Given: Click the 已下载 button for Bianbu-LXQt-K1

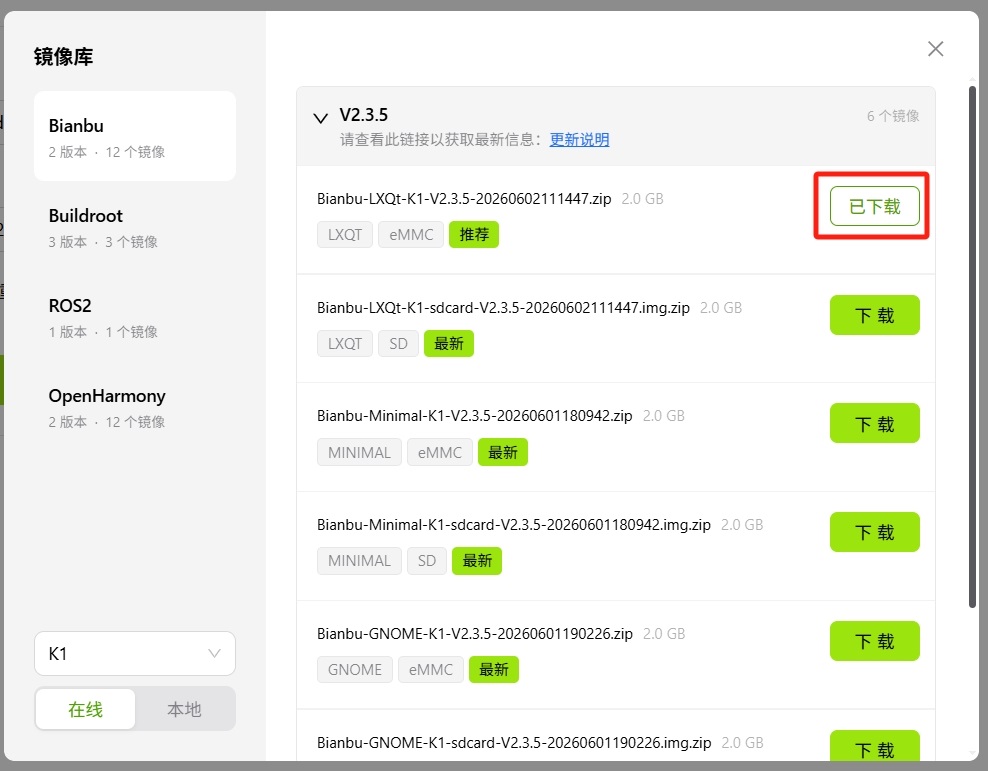Looking at the screenshot, I should (x=875, y=206).
